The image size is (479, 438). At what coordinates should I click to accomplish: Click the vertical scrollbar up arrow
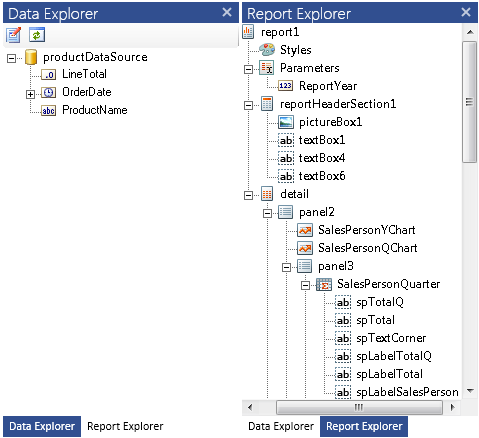pos(470,32)
